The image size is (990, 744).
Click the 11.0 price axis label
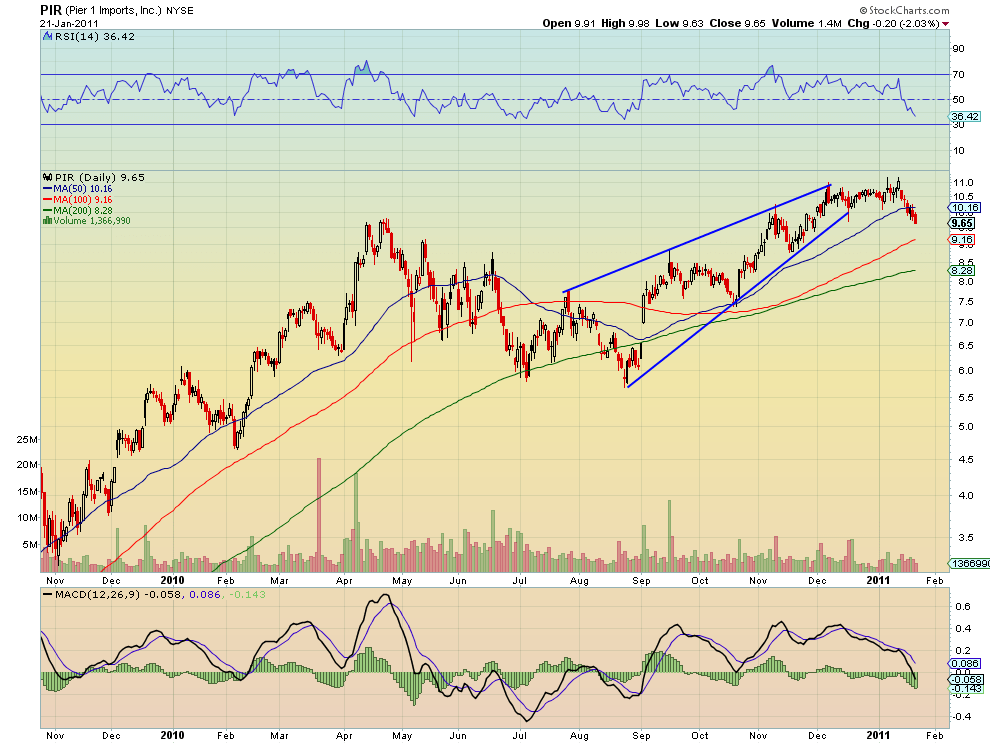coord(963,183)
